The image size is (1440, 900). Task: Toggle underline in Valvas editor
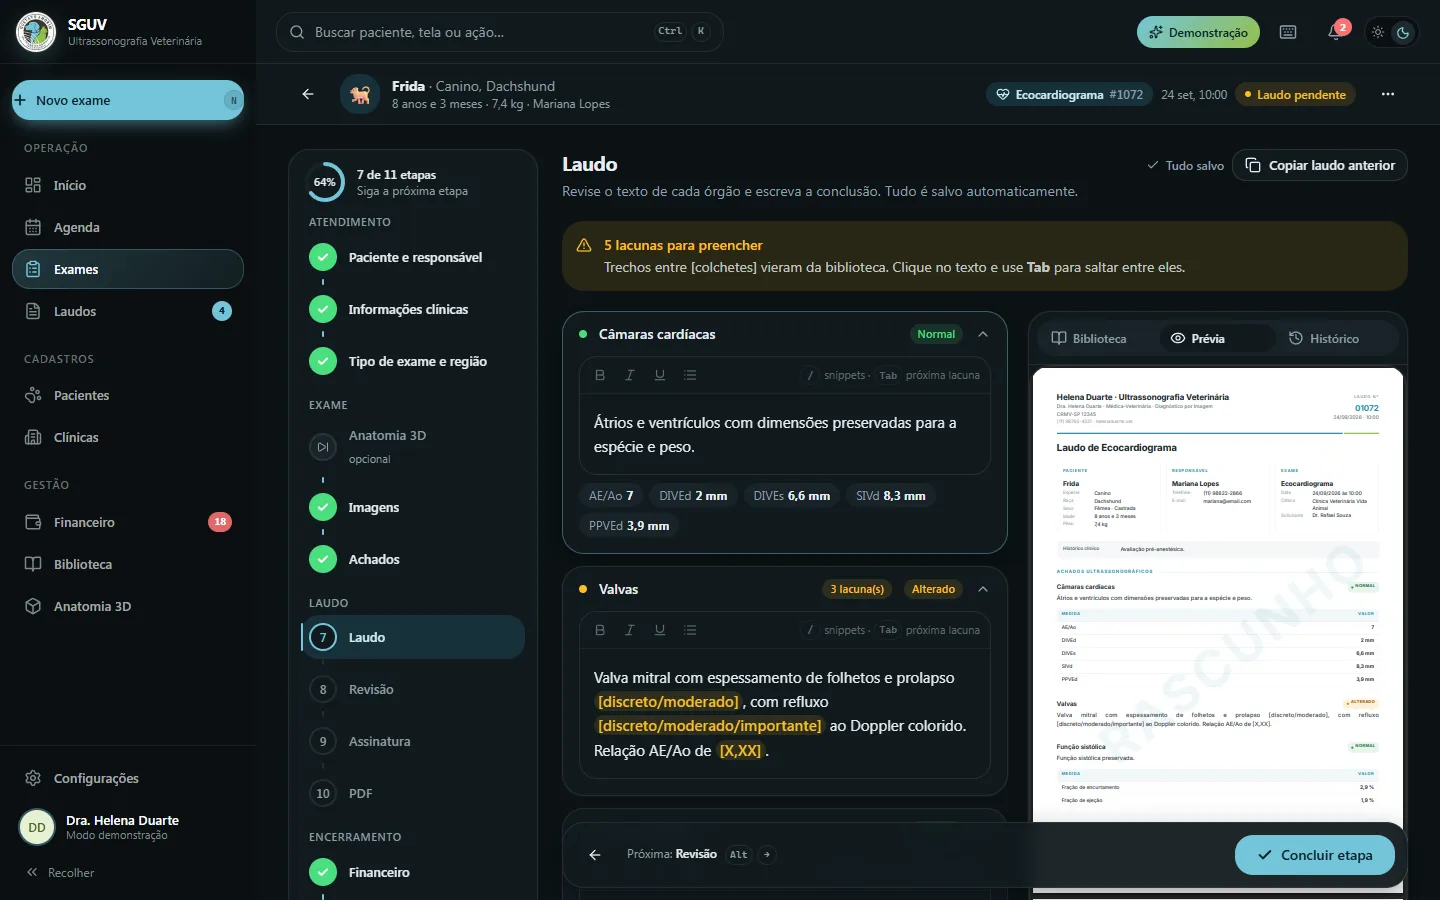[x=660, y=630]
